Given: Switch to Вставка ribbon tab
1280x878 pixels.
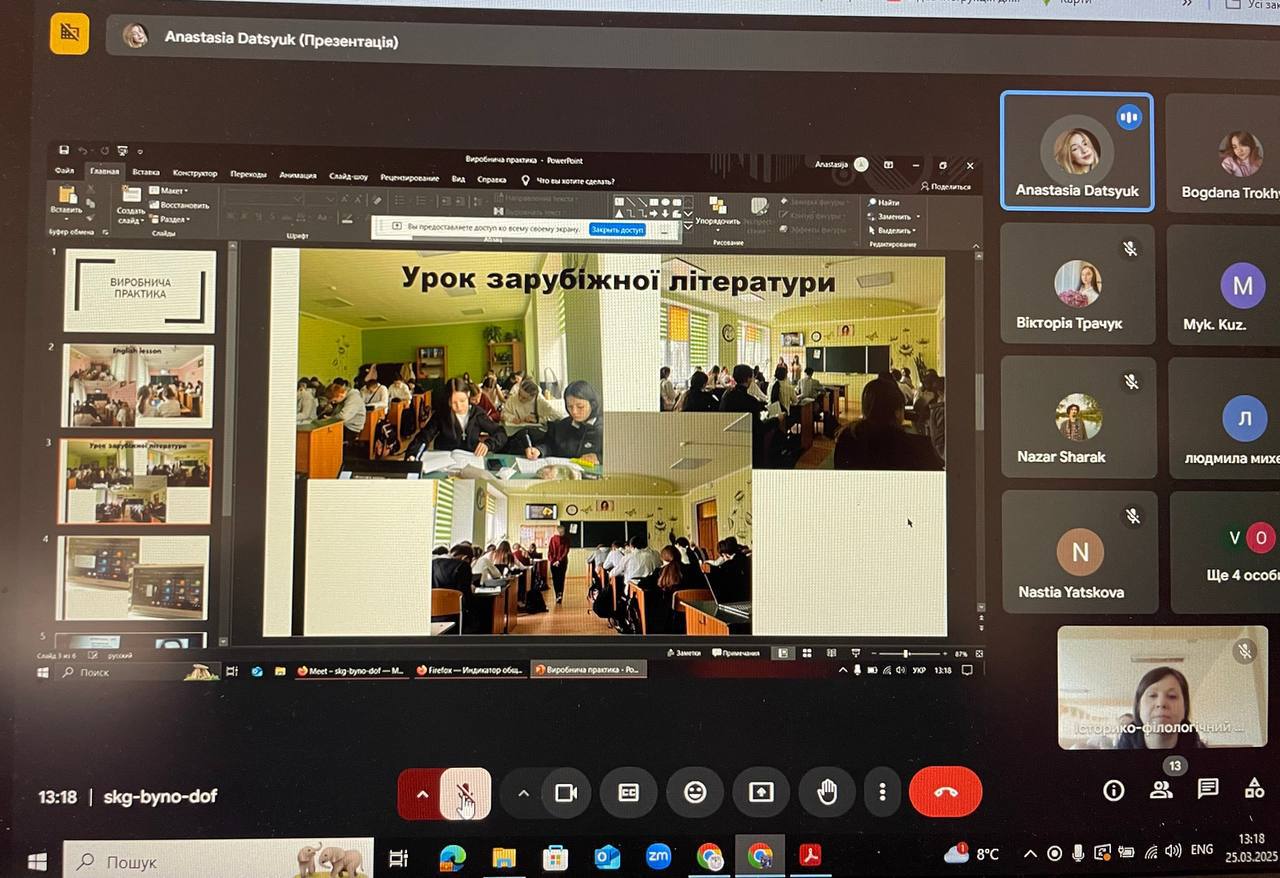Looking at the screenshot, I should (146, 172).
